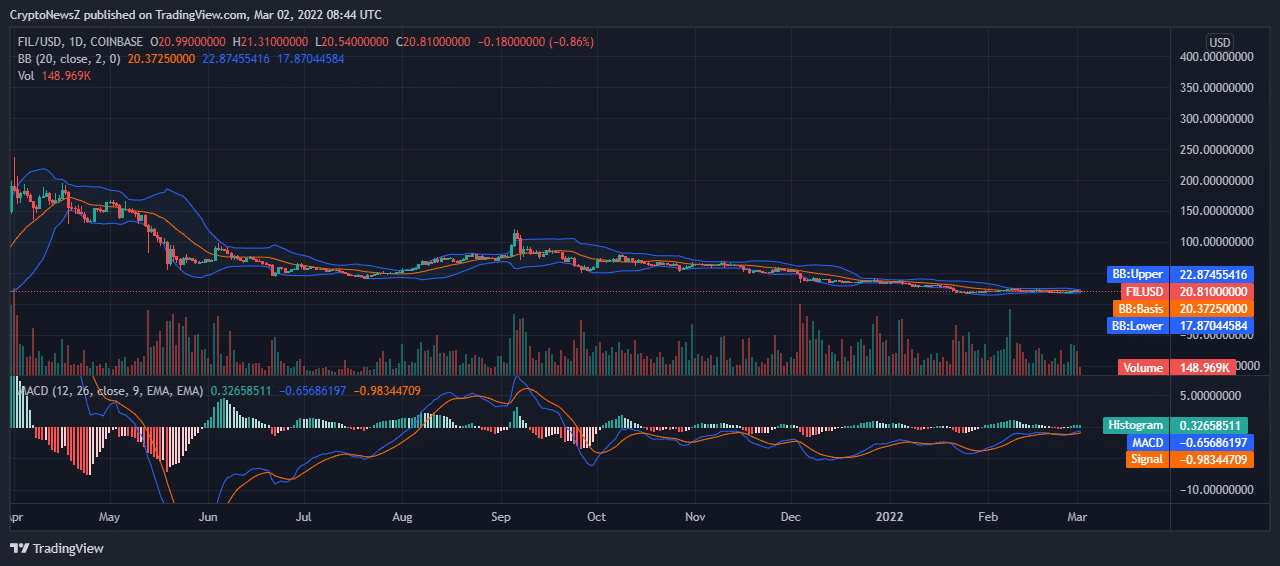Click the Histogram axis label
The height and width of the screenshot is (566, 1280).
[1136, 425]
